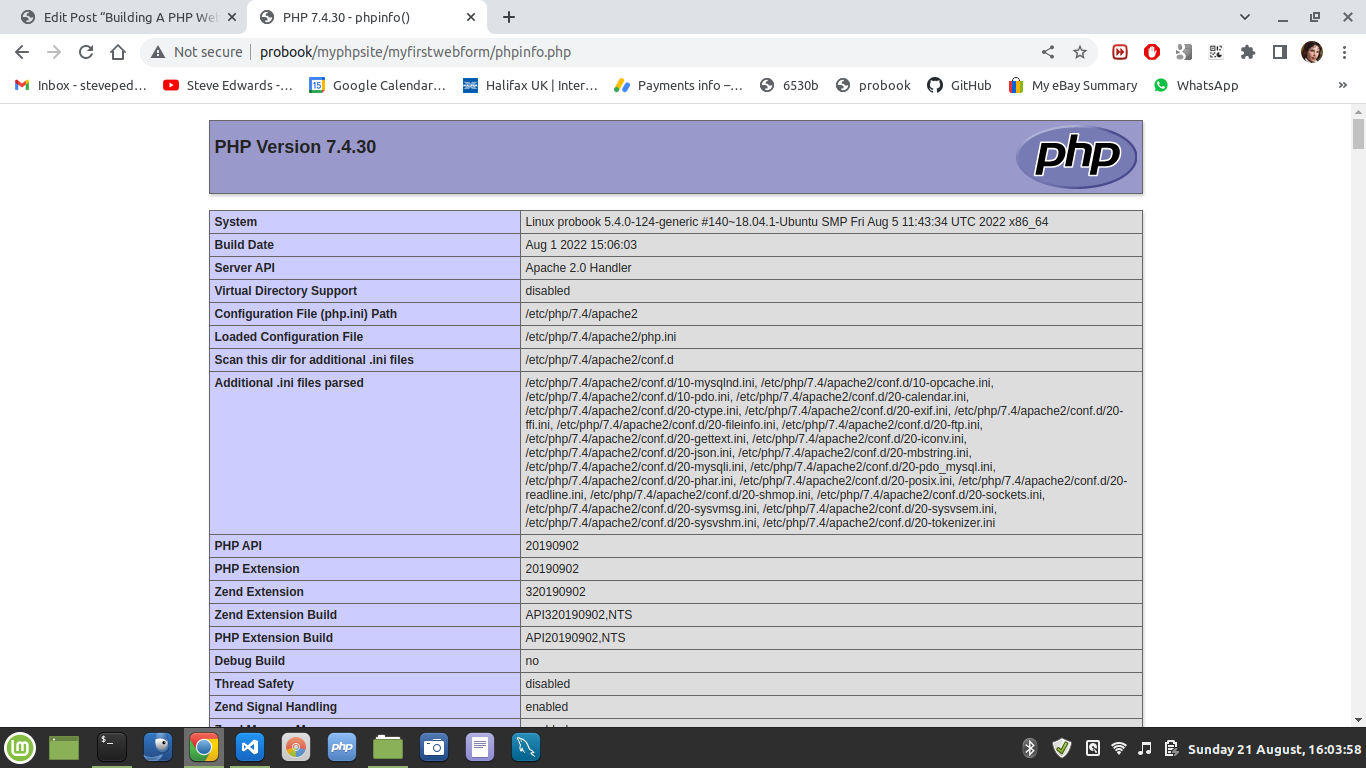This screenshot has width=1366, height=768.
Task: Launch Visual Studio Code from the taskbar
Action: click(x=249, y=747)
